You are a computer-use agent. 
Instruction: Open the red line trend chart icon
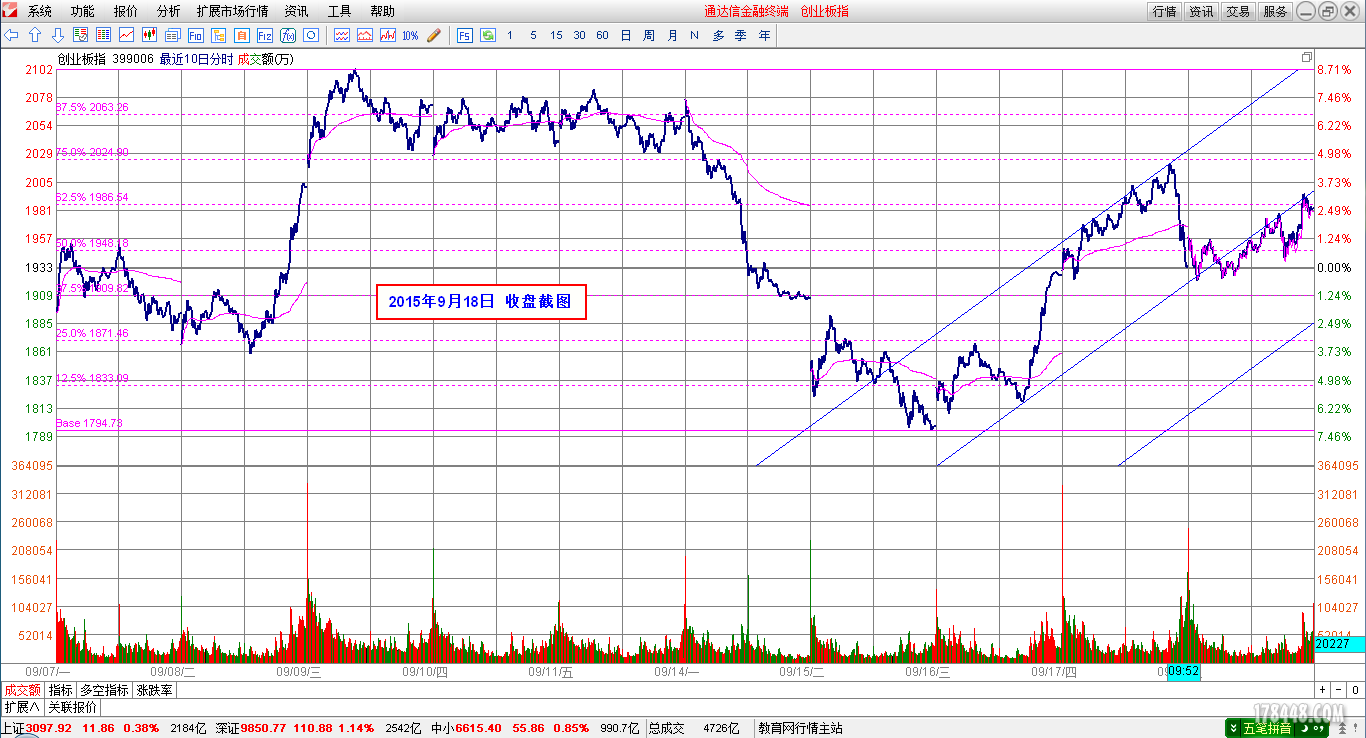[x=127, y=35]
